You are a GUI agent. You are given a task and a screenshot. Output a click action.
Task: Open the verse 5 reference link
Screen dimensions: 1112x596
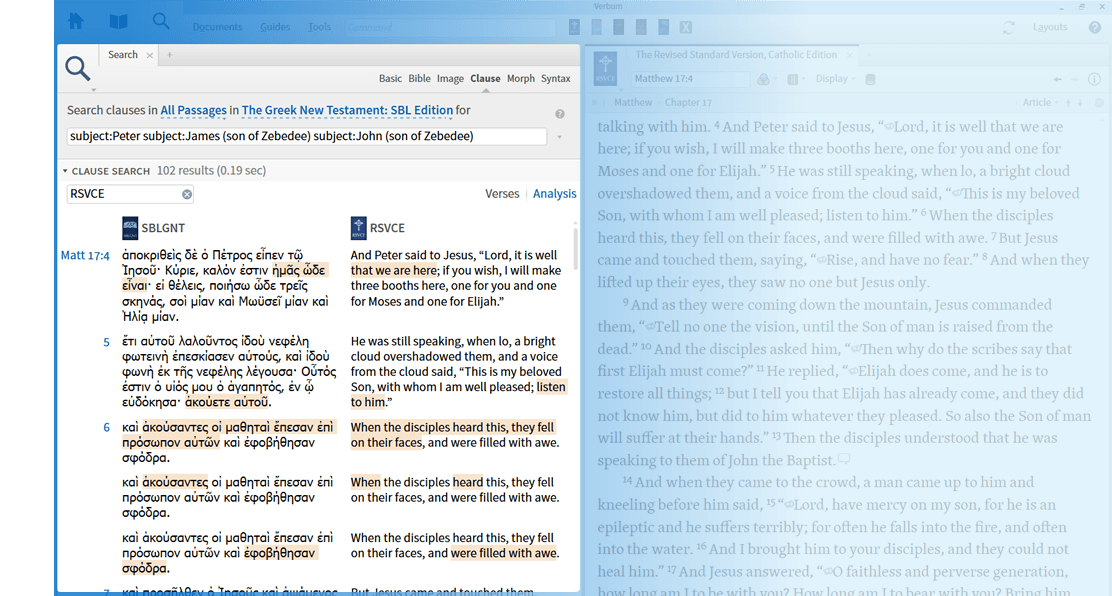(x=106, y=342)
